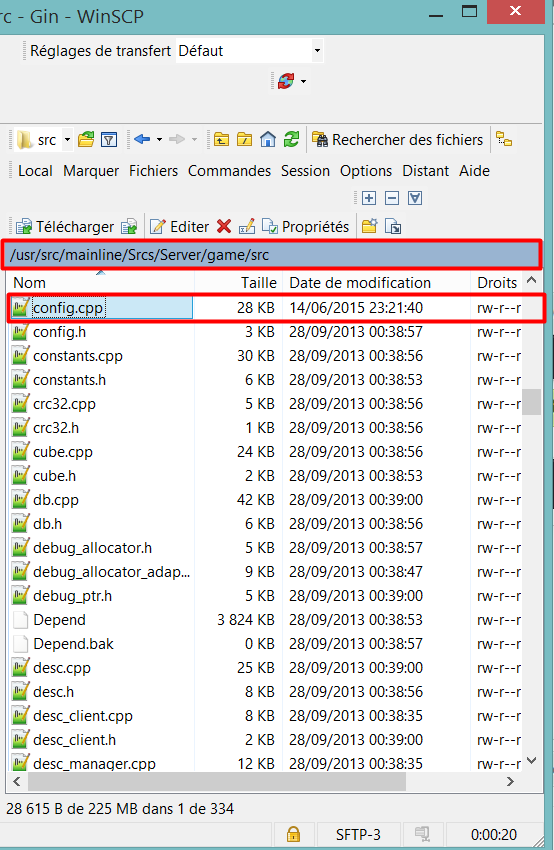Screen dimensions: 554x850
Task: Open the Session menu
Action: coord(305,171)
